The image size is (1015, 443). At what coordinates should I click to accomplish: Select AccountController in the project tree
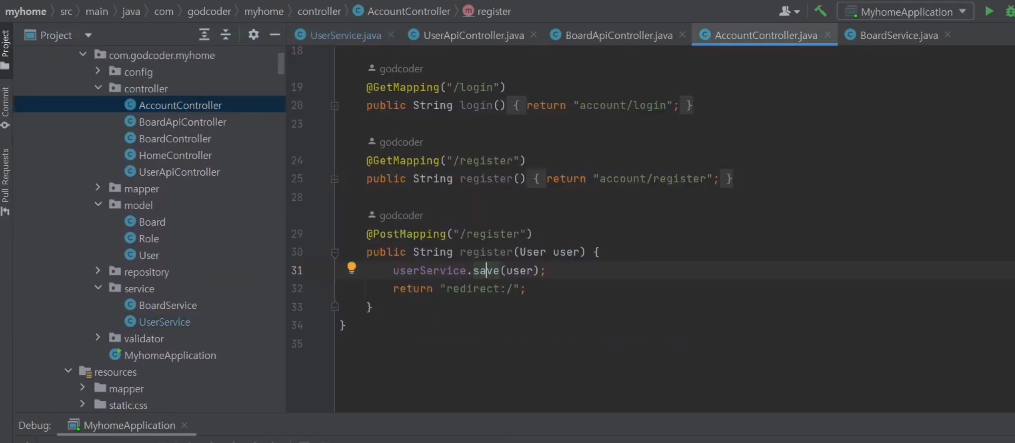point(180,105)
